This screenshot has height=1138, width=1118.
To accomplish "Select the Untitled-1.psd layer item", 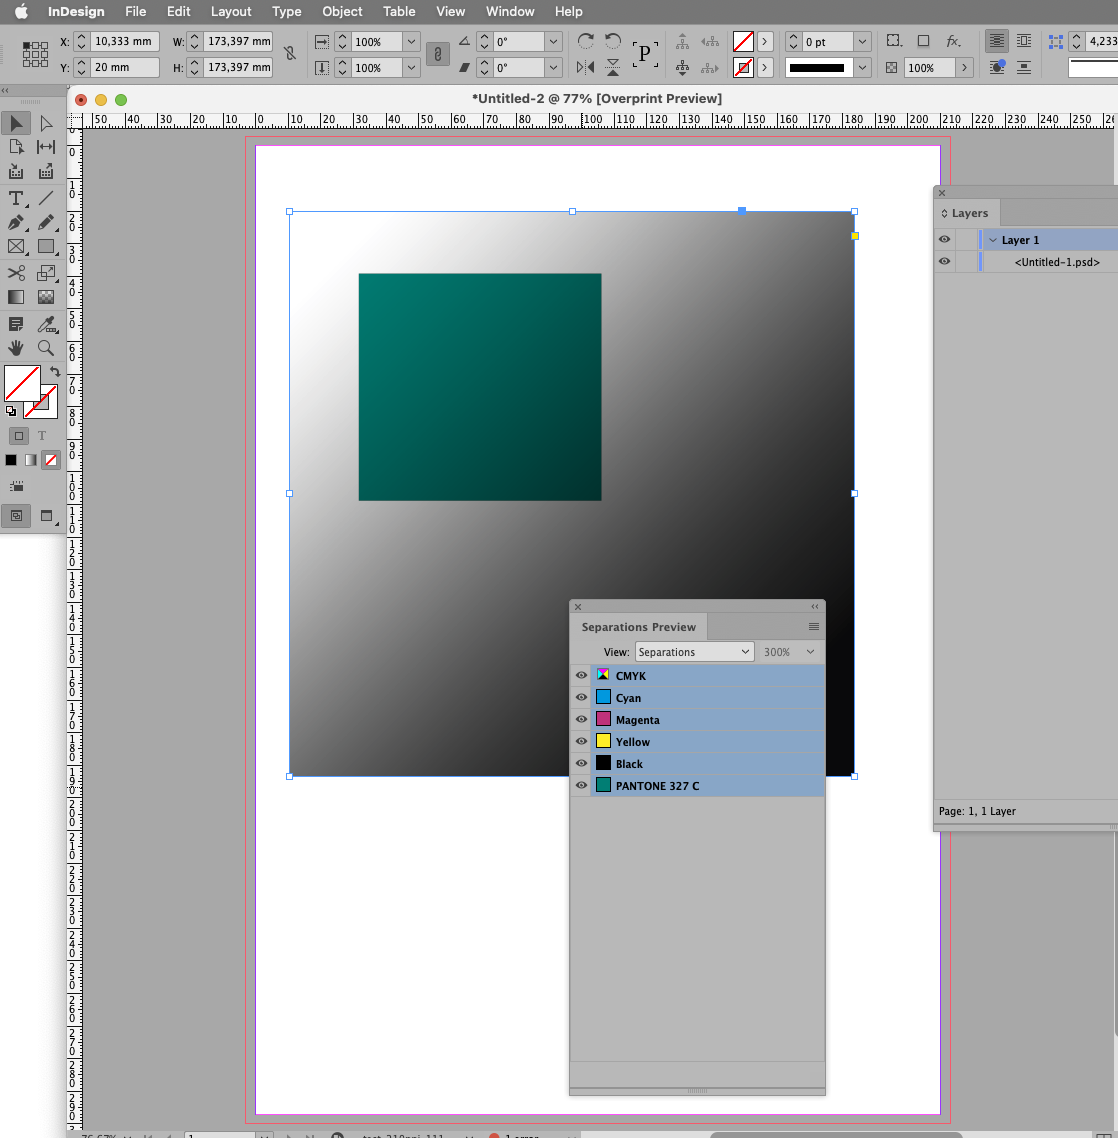I will 1056,262.
